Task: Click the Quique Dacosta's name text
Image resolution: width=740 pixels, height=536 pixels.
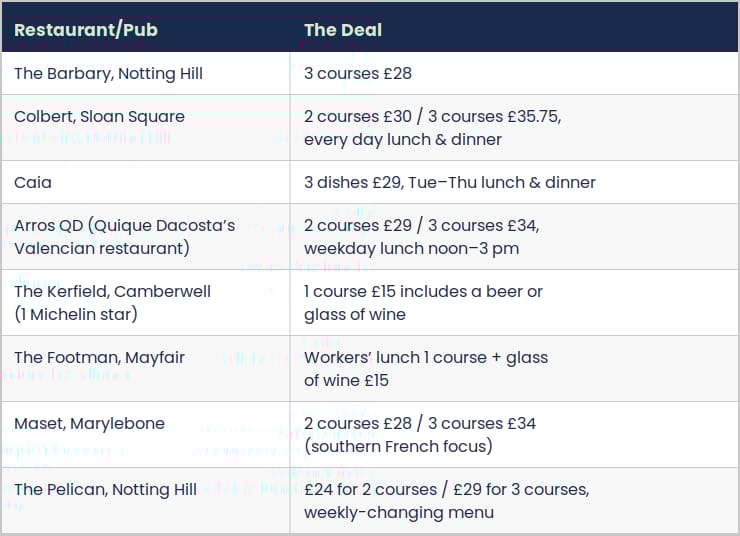Action: [x=164, y=226]
